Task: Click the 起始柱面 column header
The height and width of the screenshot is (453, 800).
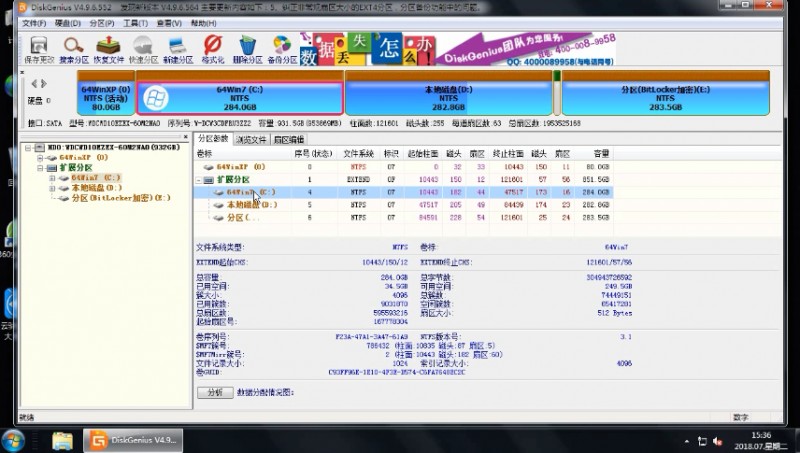Action: tap(421, 154)
